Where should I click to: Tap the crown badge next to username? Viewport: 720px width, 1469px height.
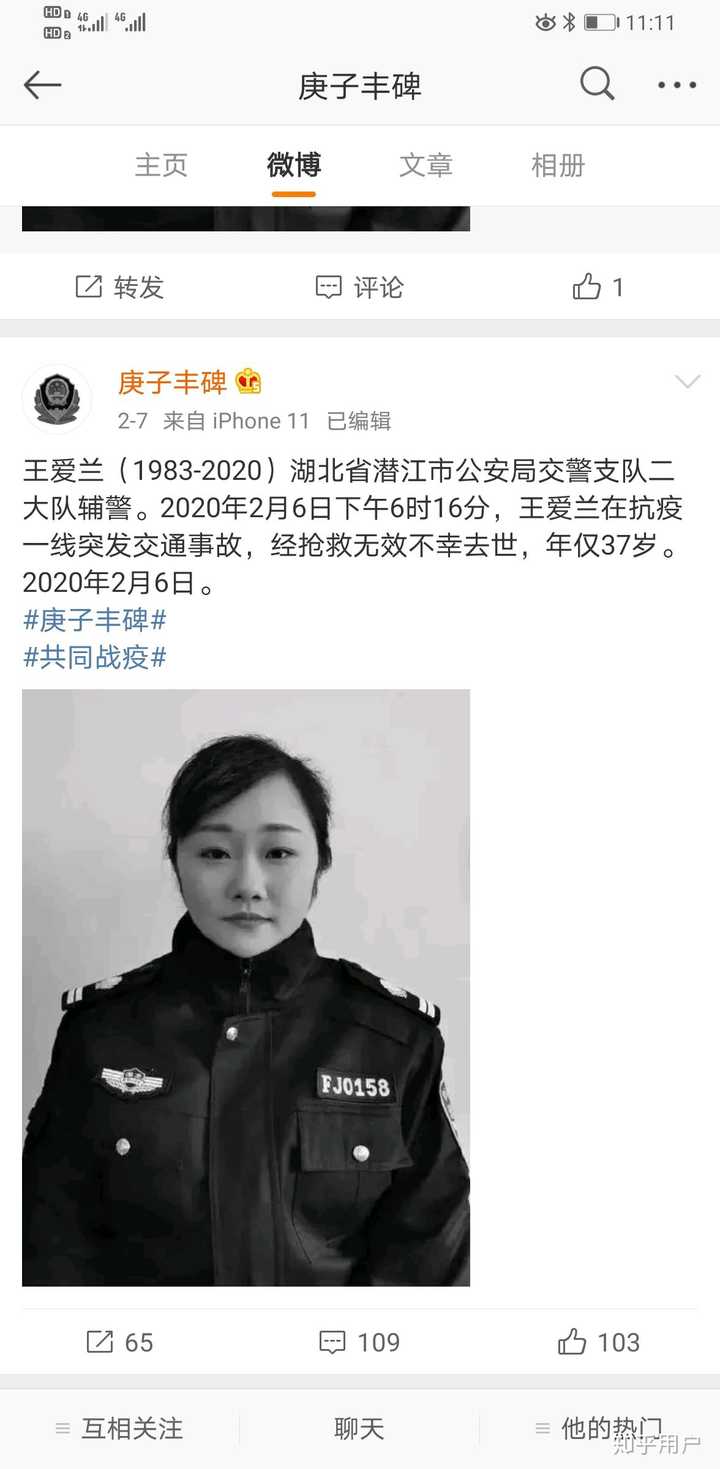248,381
